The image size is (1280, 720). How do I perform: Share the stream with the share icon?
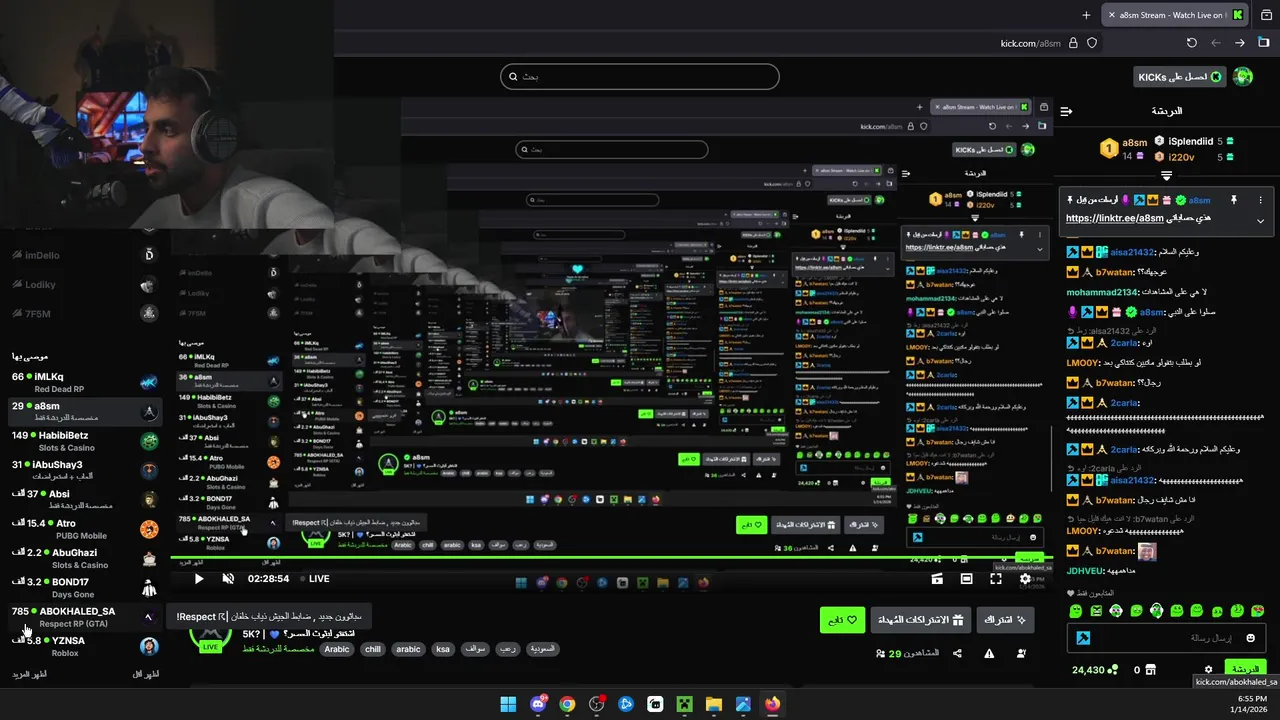tap(957, 653)
